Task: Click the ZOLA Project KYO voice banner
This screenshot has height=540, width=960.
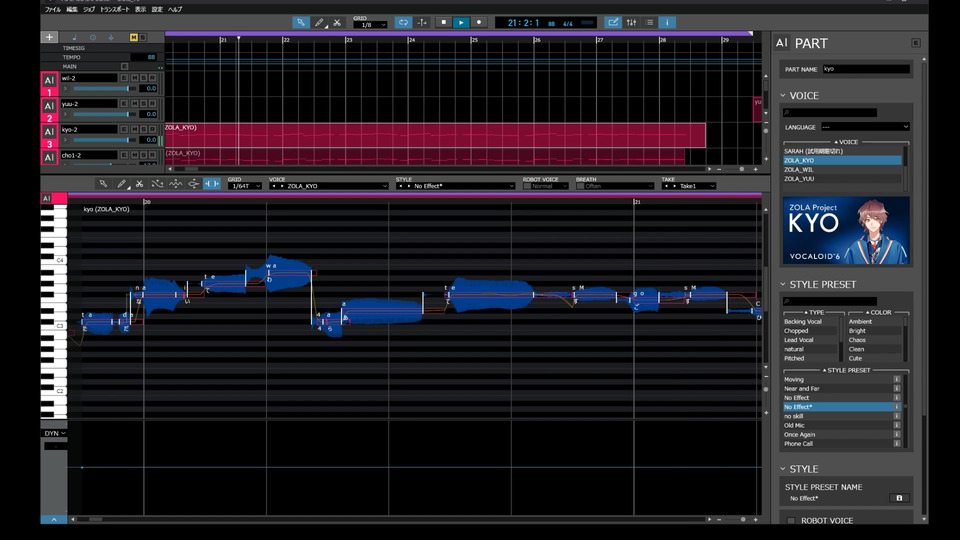Action: 846,230
